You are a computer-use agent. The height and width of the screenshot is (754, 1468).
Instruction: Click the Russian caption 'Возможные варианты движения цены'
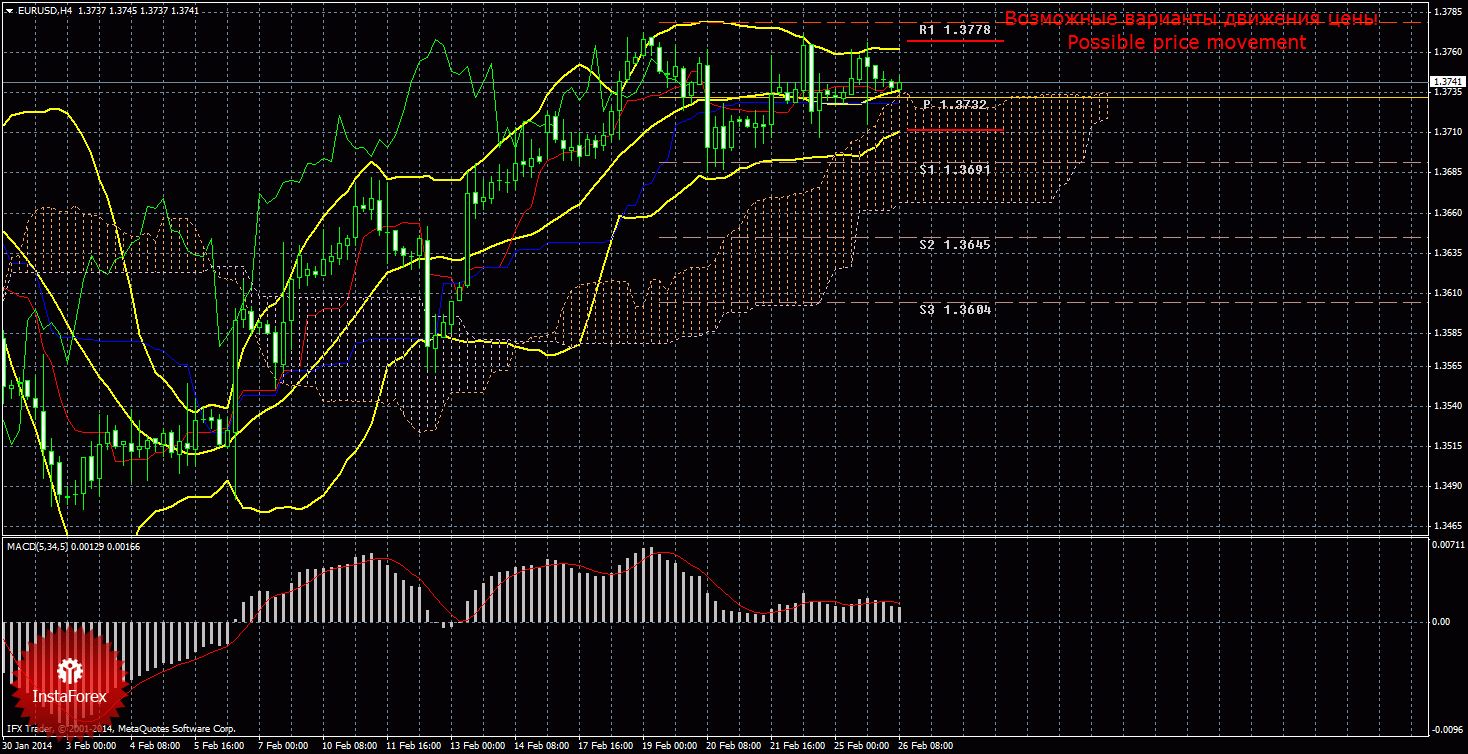[x=1191, y=19]
